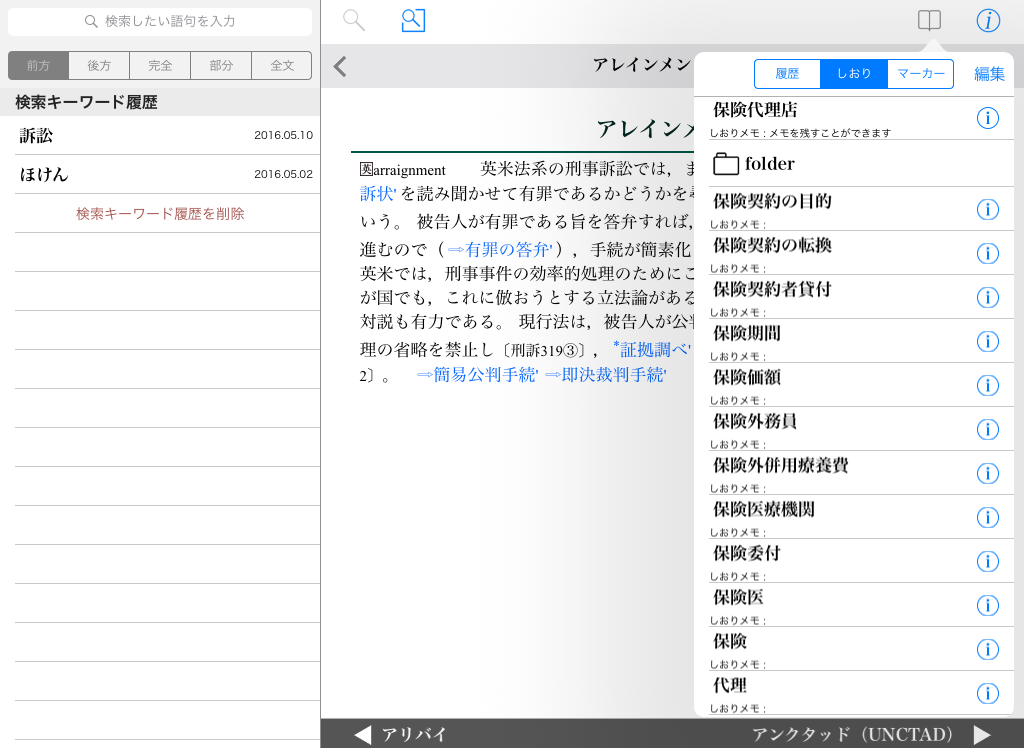
Task: Focus the search keyword input field
Action: pyautogui.click(x=160, y=21)
